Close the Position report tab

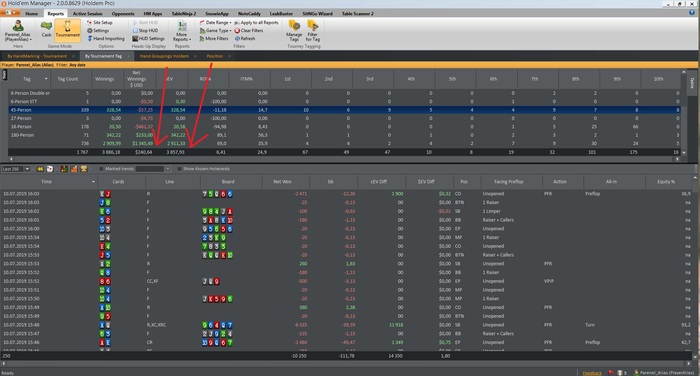click(x=229, y=56)
